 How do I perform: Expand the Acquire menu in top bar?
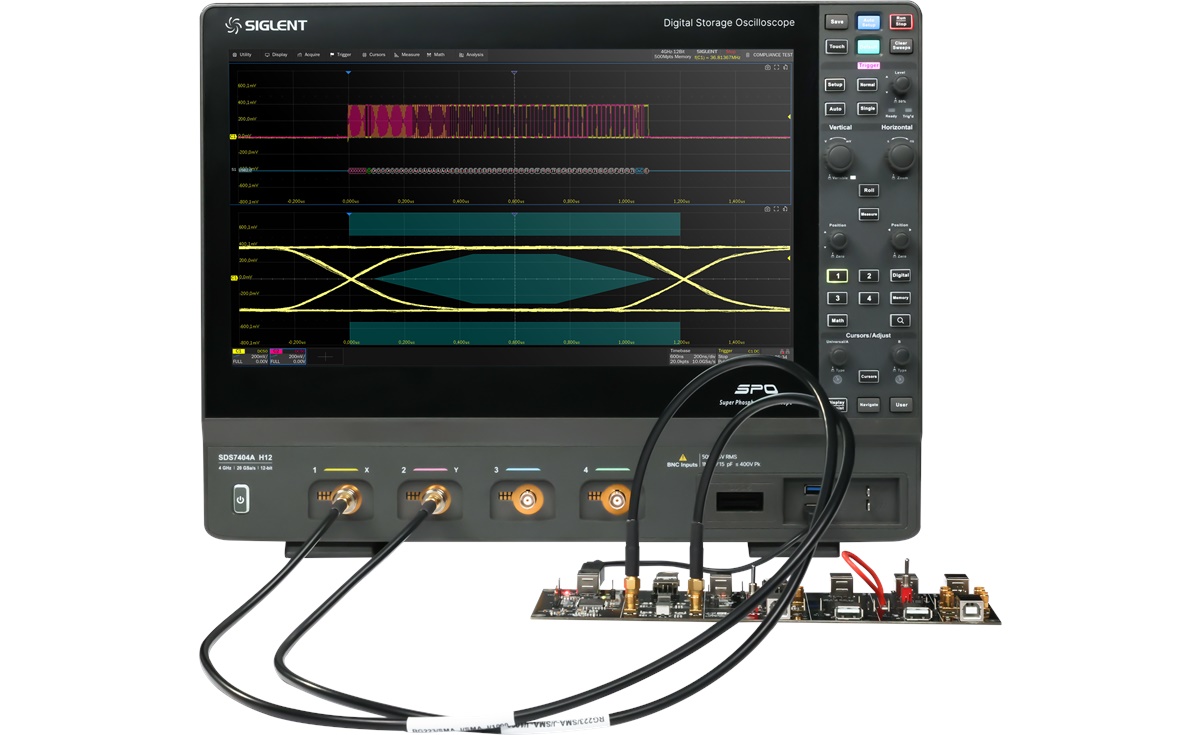[x=309, y=55]
